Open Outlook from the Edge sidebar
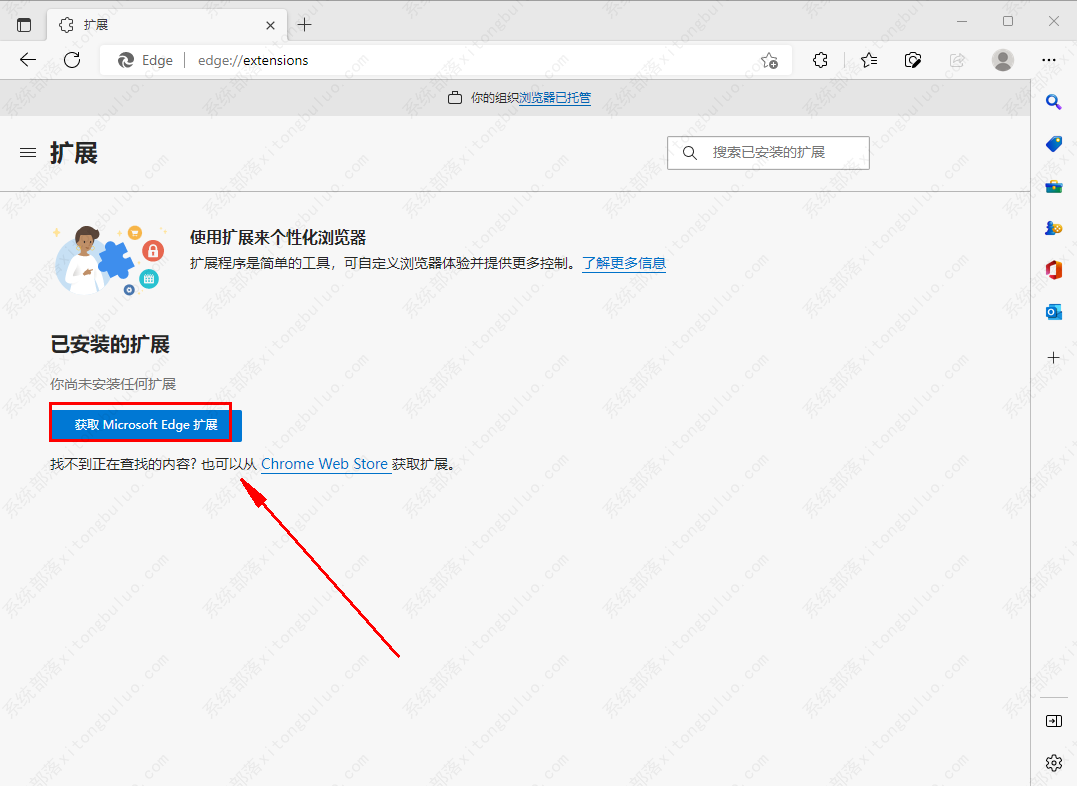 tap(1053, 311)
